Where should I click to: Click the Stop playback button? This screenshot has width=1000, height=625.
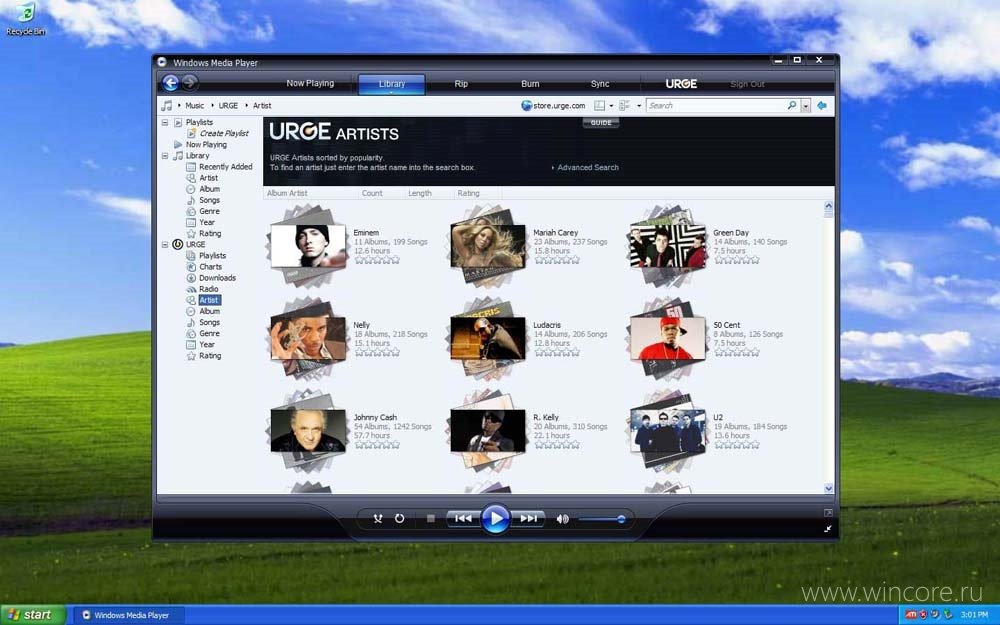(x=430, y=518)
